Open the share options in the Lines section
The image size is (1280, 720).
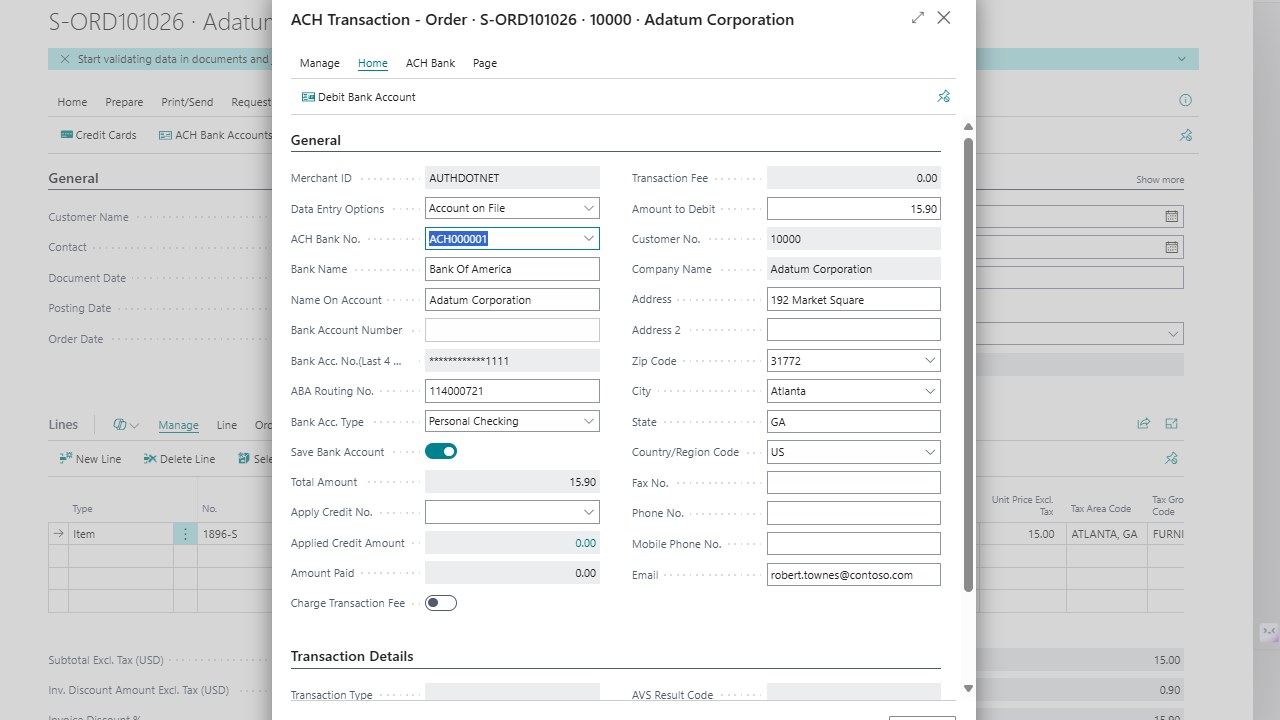pyautogui.click(x=1143, y=423)
